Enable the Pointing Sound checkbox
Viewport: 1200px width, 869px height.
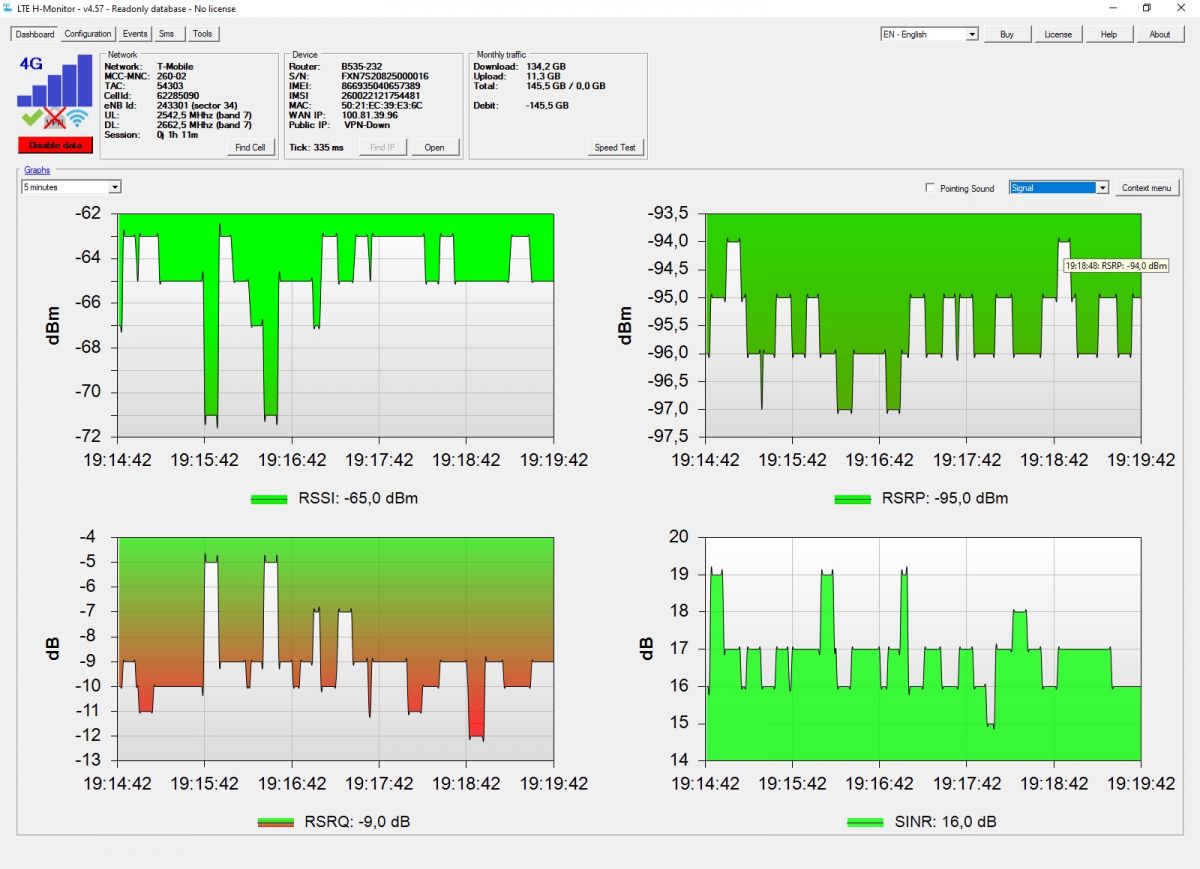click(931, 188)
